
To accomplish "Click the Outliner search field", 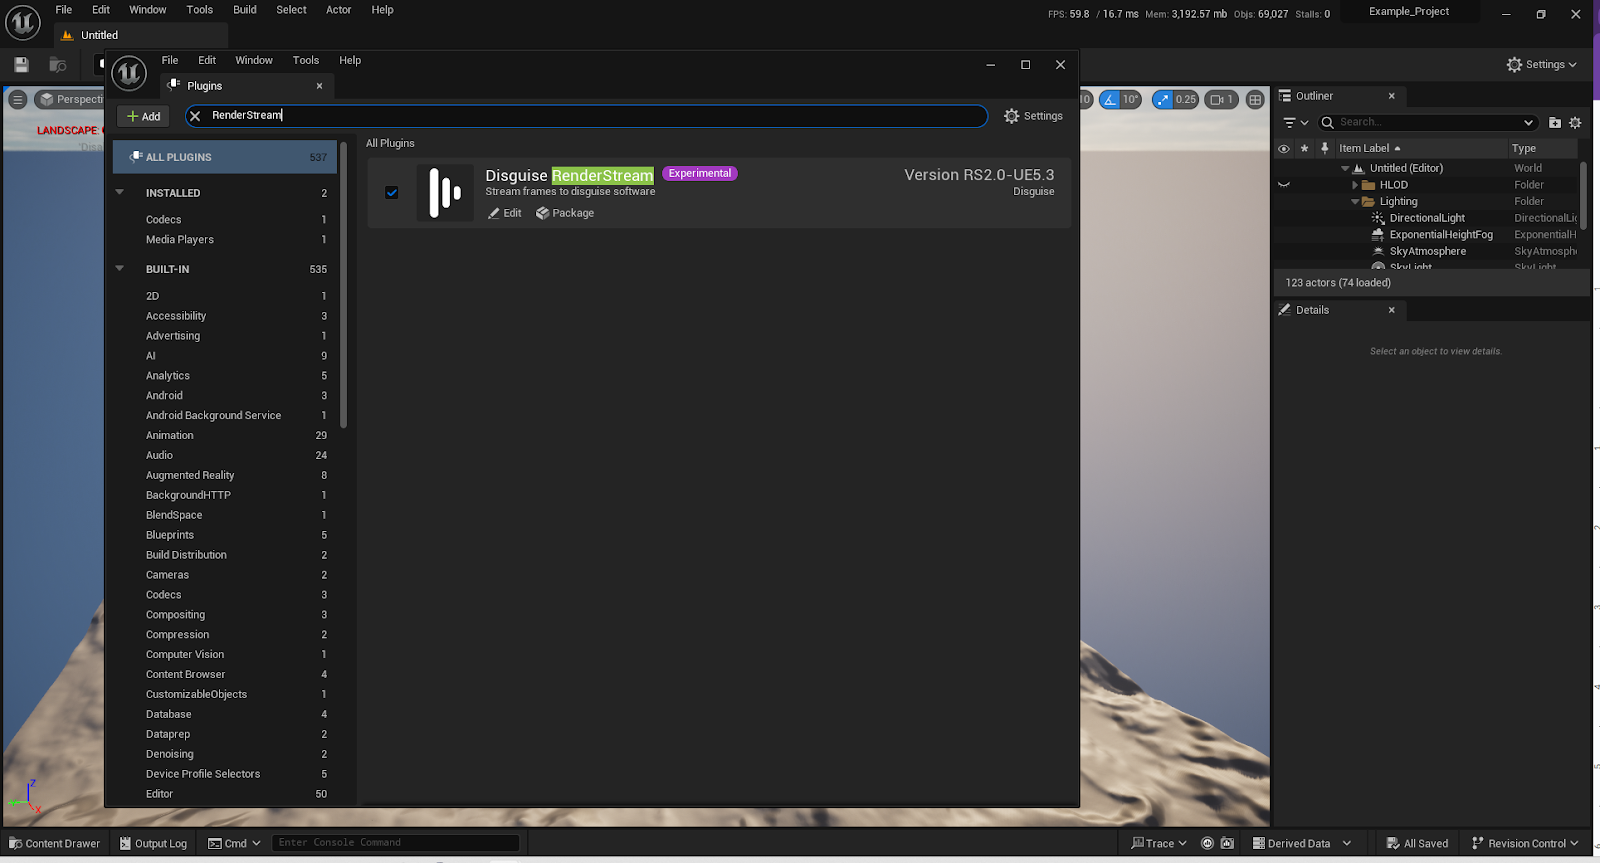I will coord(1430,122).
